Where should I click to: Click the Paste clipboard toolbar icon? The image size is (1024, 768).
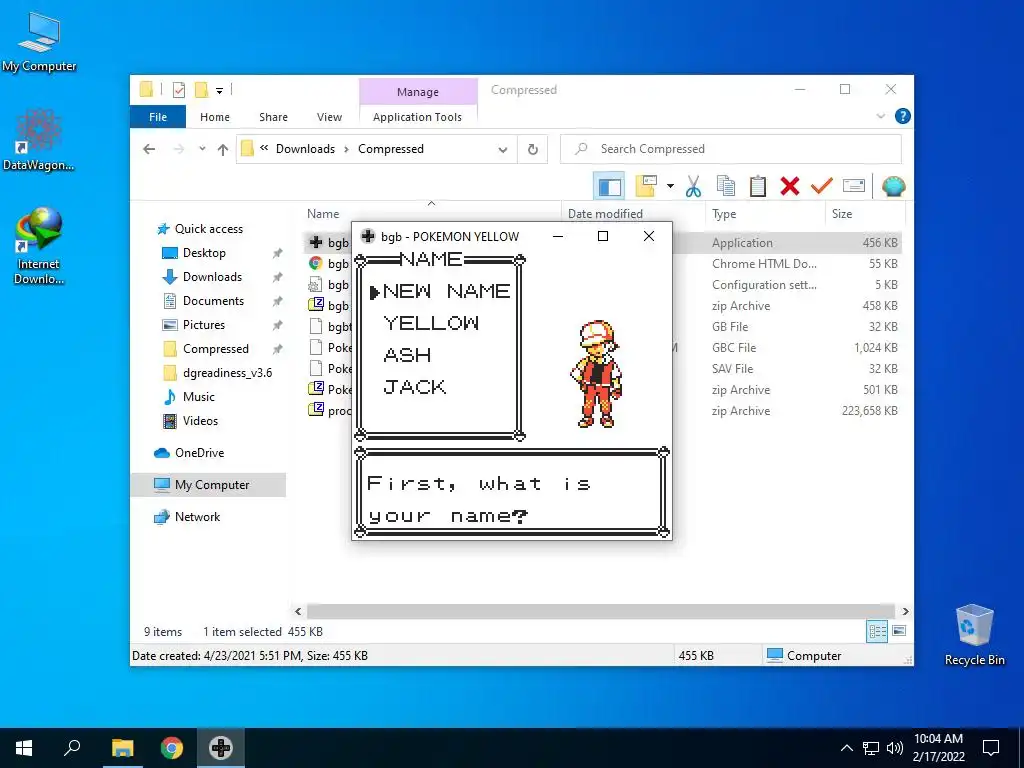pos(758,187)
